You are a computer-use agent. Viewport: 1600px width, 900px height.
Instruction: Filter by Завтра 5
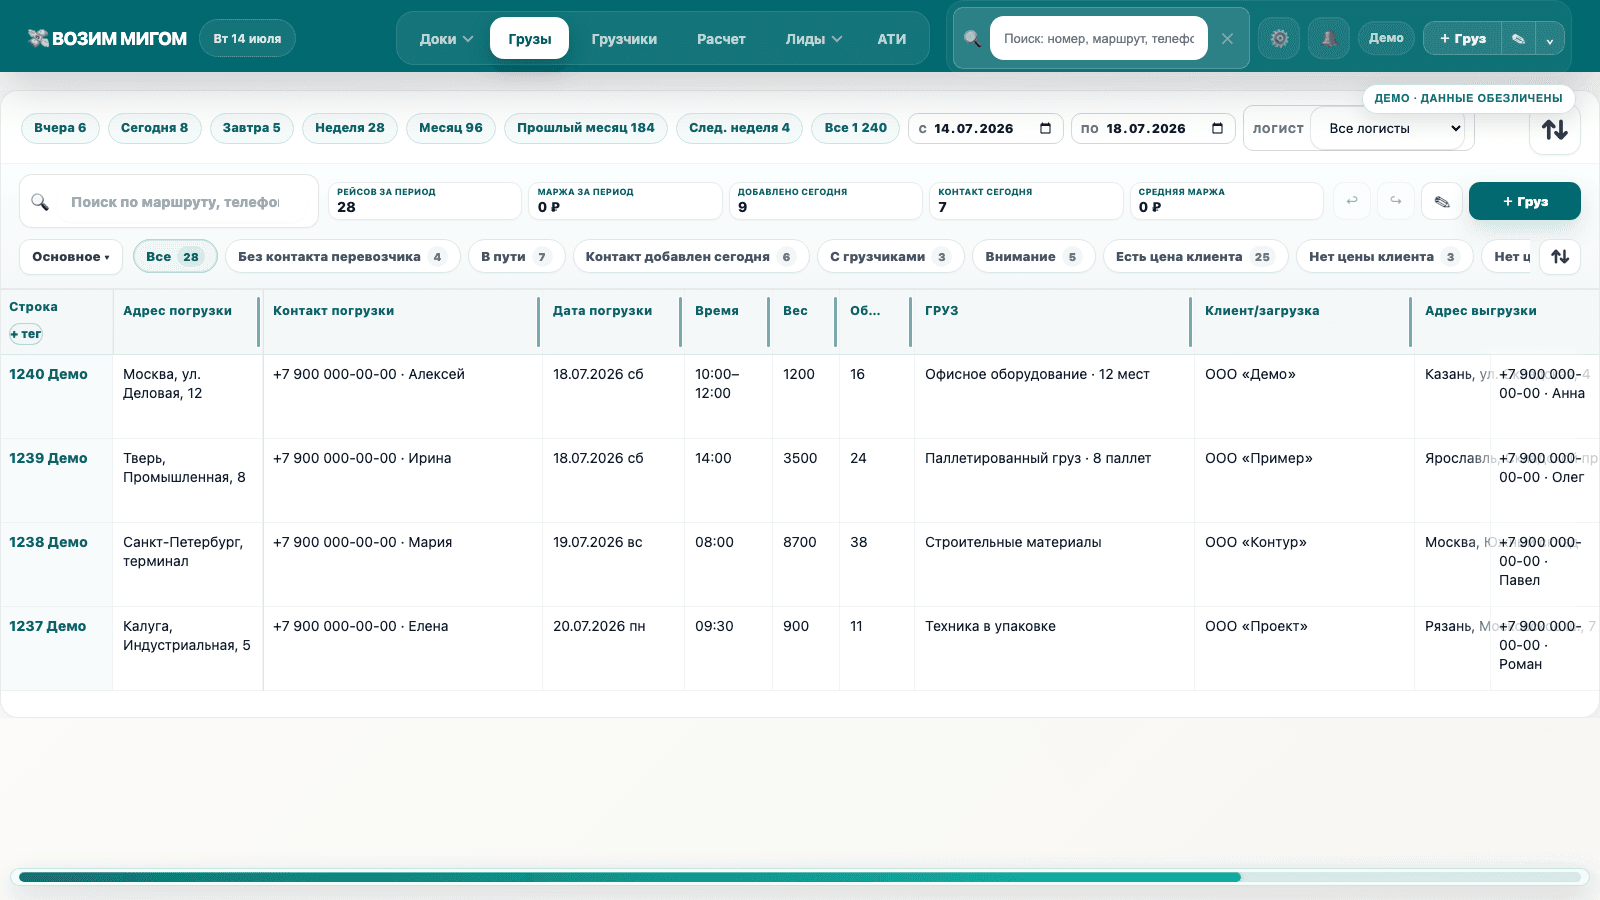click(x=251, y=128)
